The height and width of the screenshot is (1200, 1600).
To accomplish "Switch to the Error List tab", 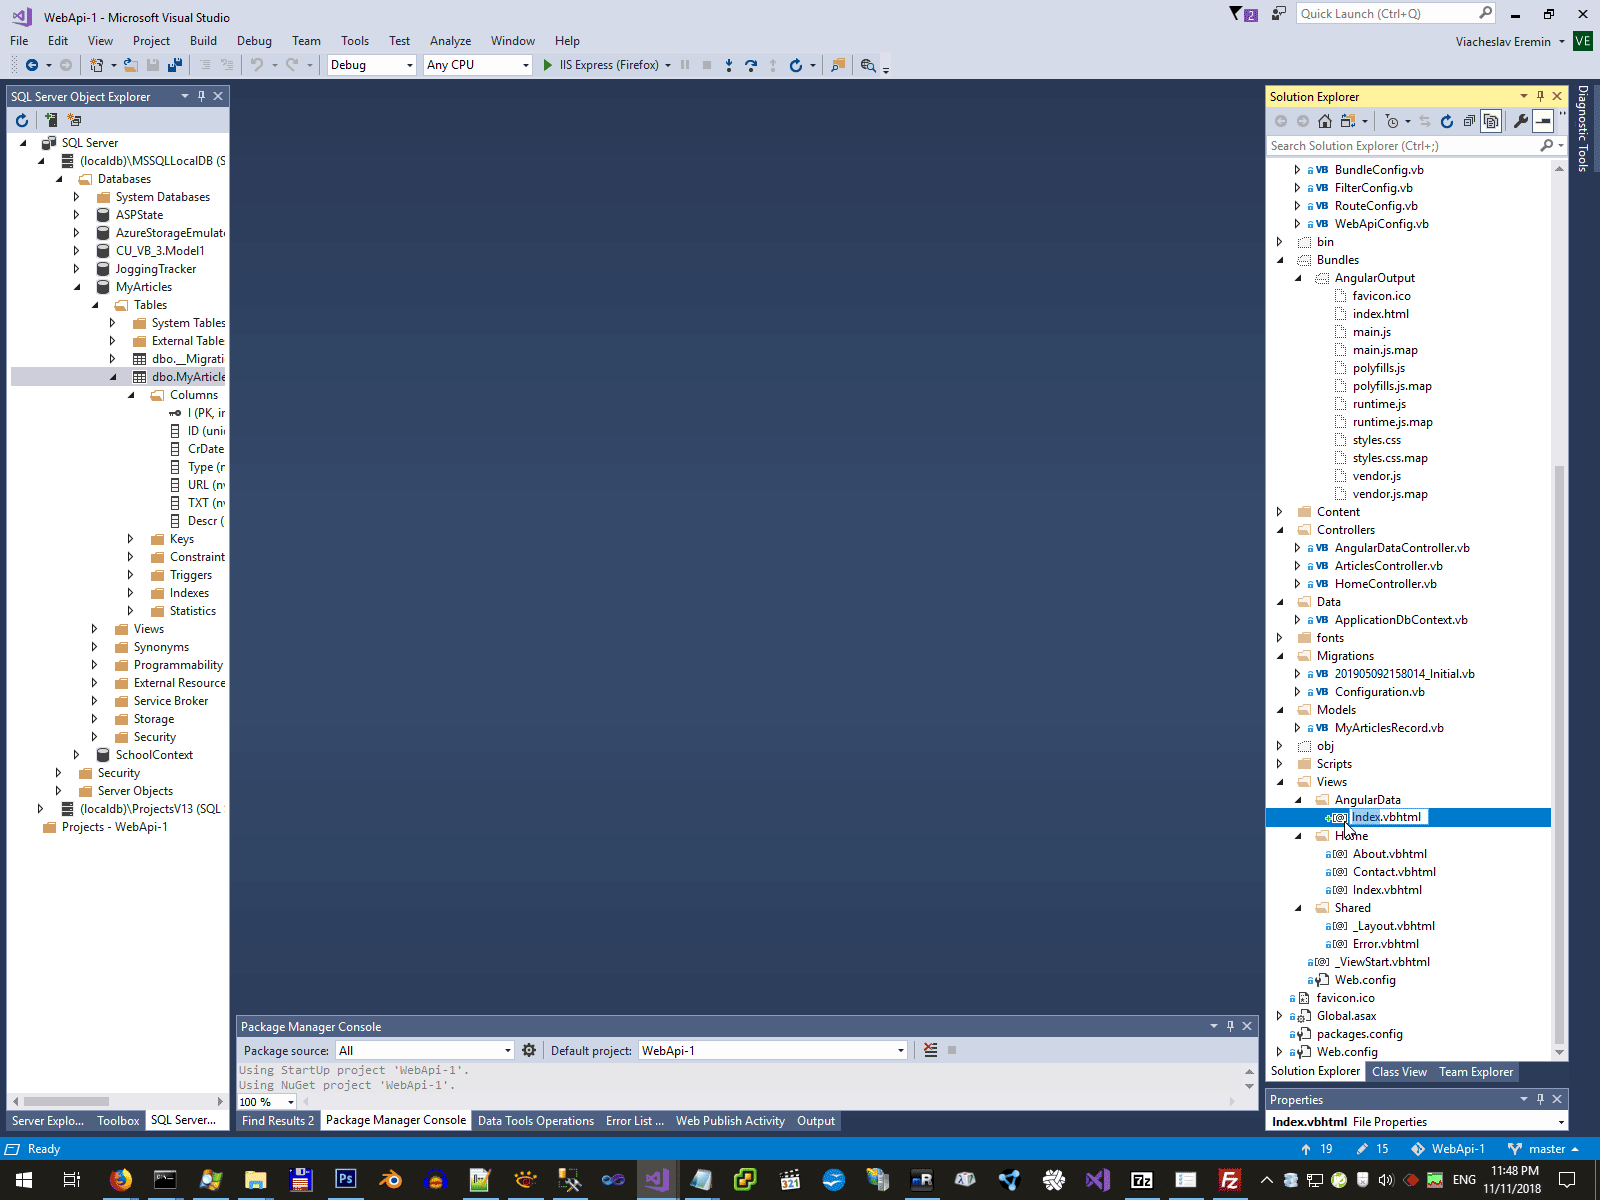I will (x=634, y=1121).
